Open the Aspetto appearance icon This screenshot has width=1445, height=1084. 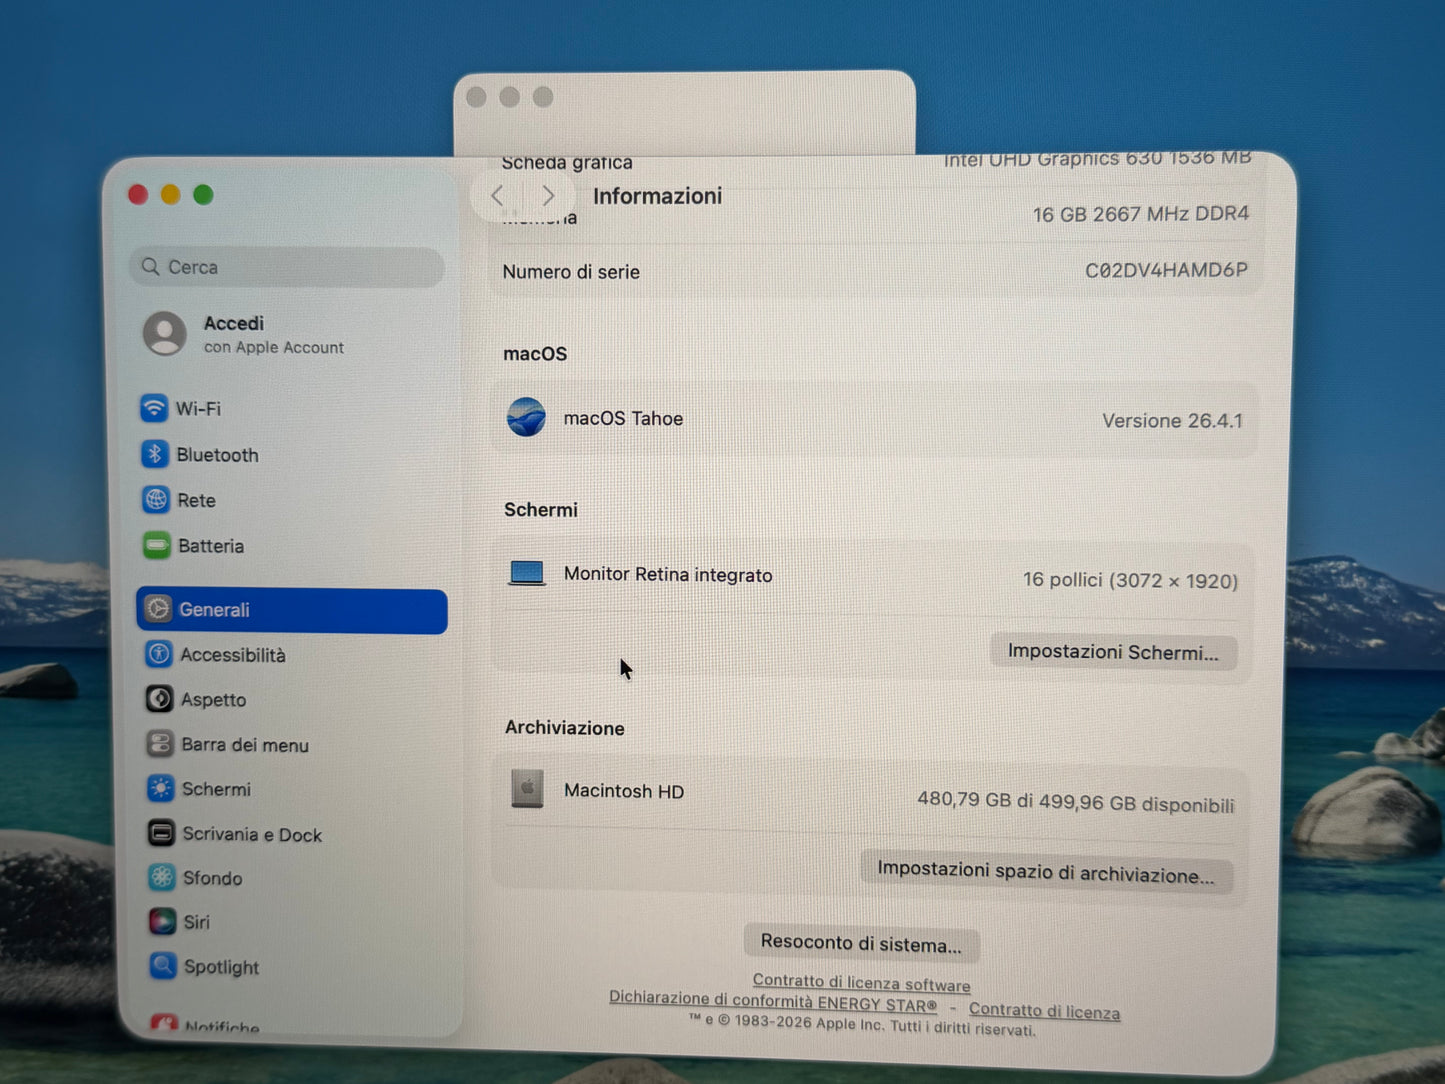(160, 699)
